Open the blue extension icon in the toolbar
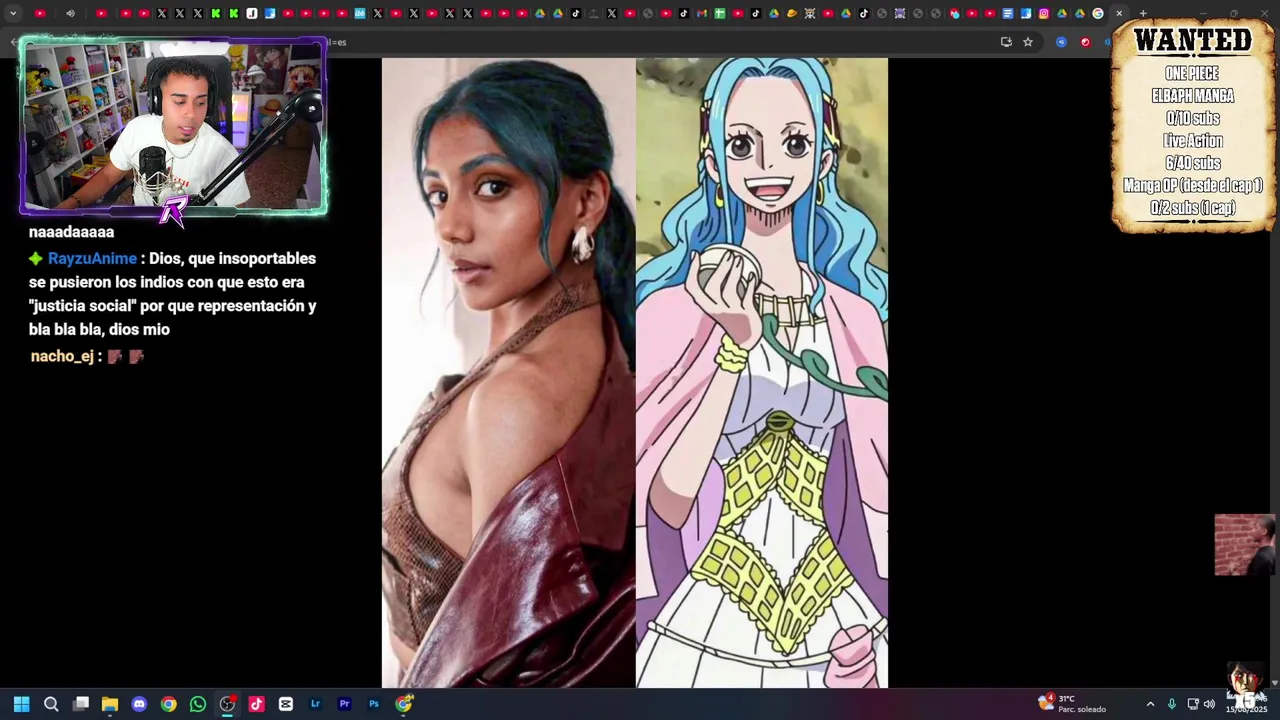Viewport: 1280px width, 720px height. (1061, 42)
